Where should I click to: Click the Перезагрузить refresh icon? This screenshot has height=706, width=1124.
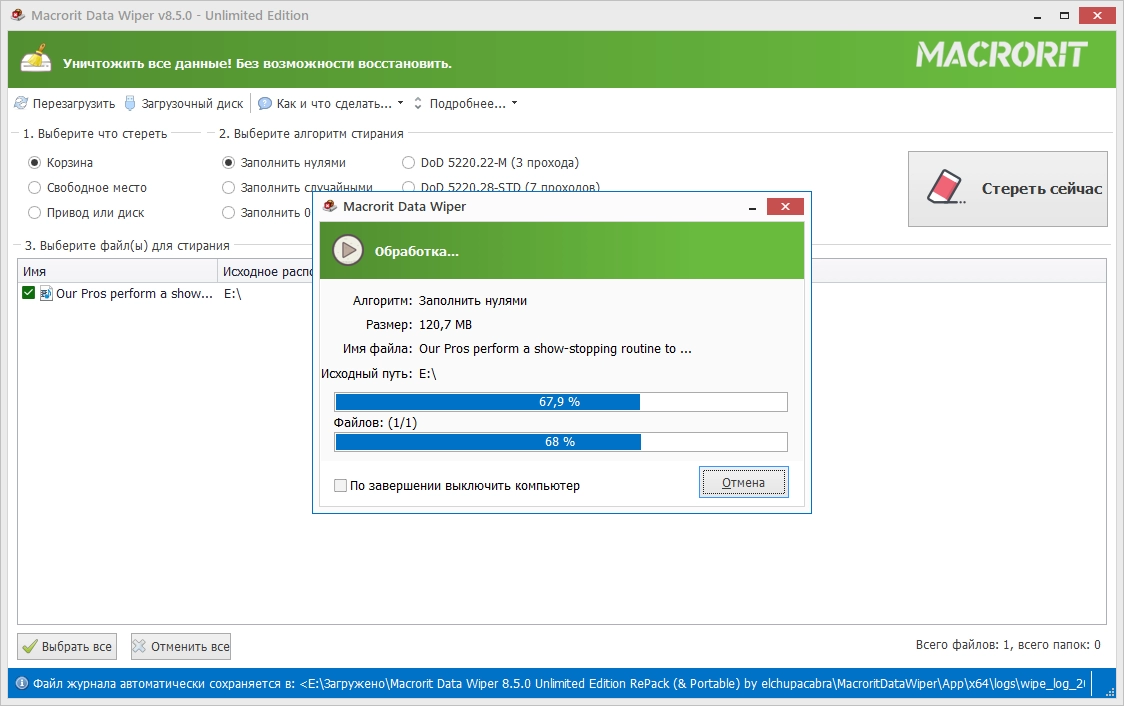(x=21, y=103)
